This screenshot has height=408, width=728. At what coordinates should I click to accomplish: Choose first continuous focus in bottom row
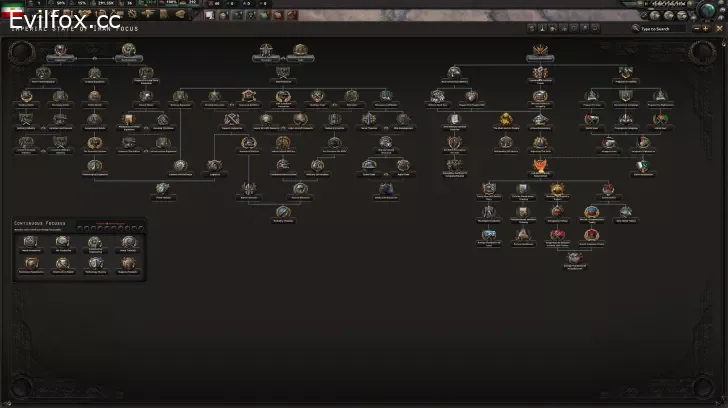30,264
